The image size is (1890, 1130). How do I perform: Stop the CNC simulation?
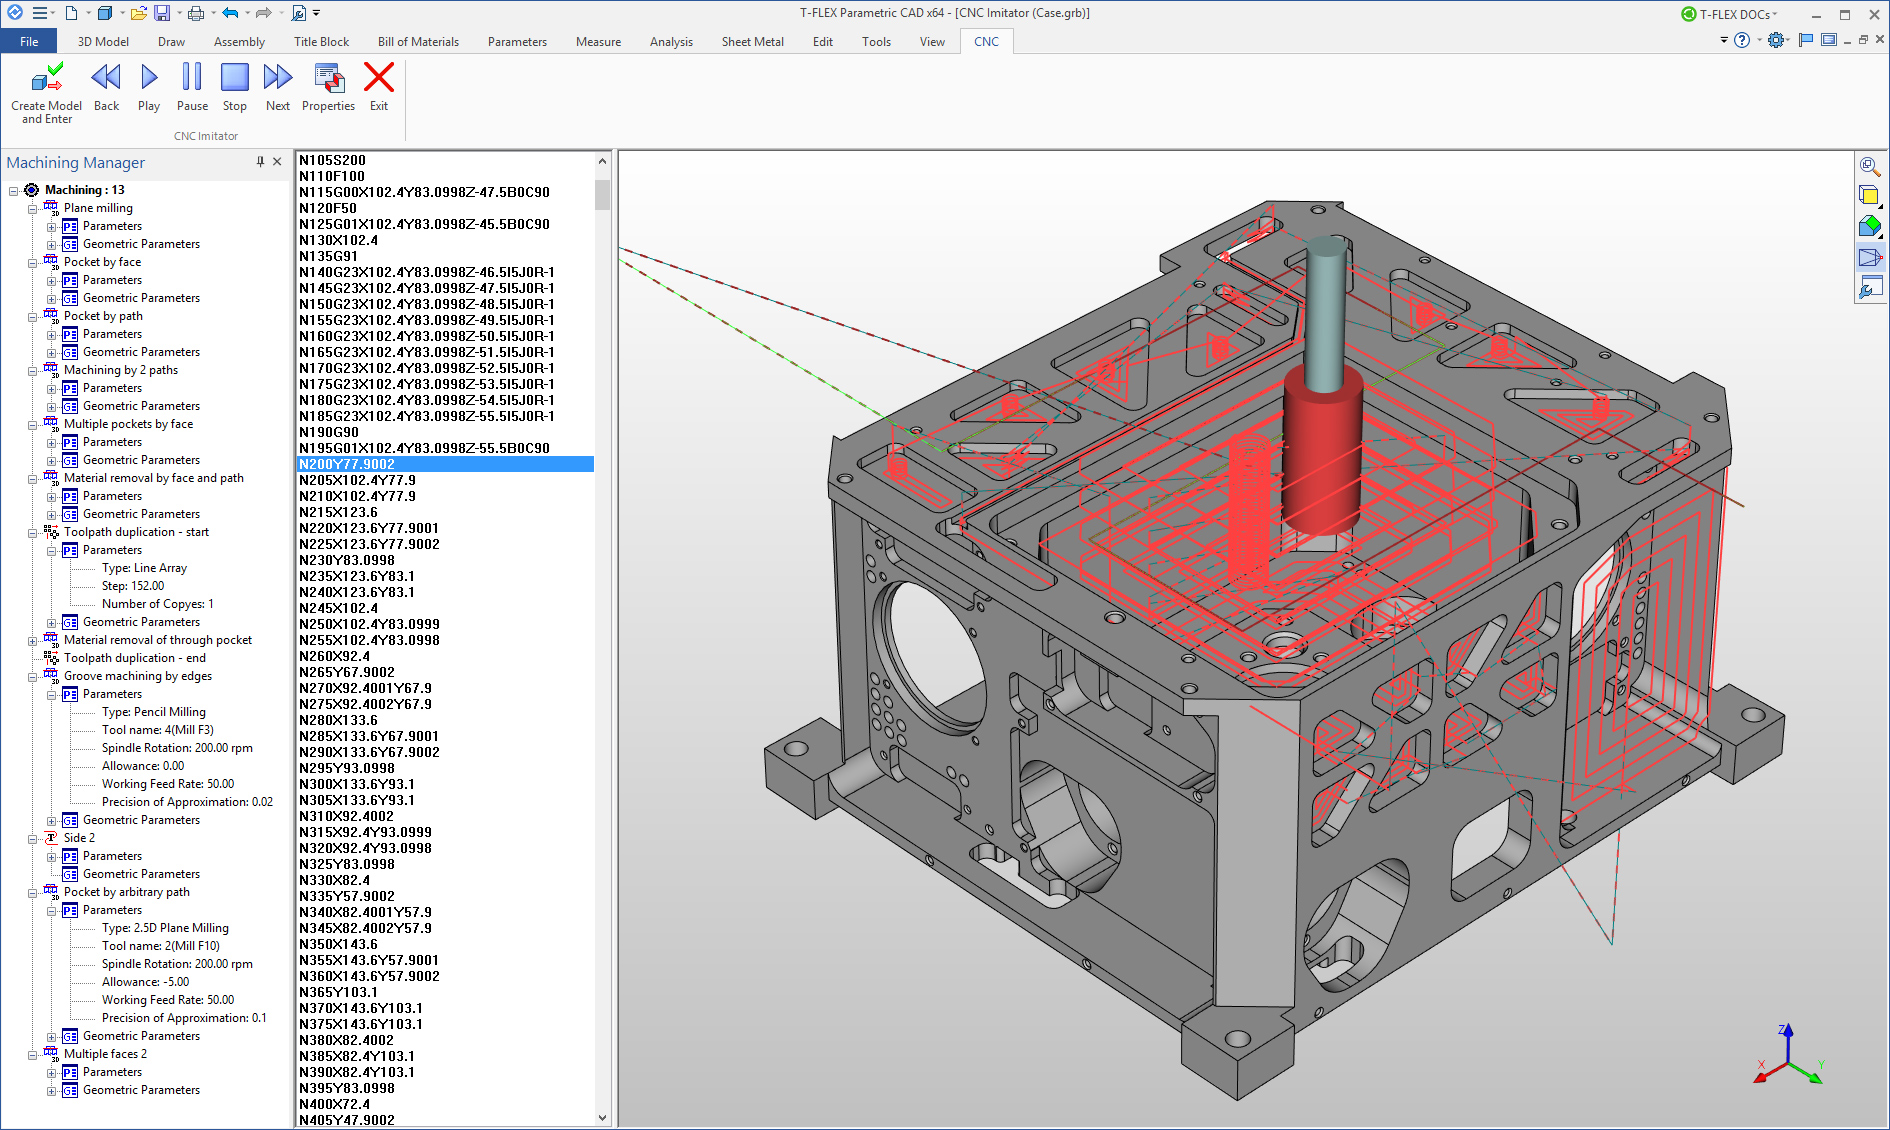pyautogui.click(x=235, y=78)
